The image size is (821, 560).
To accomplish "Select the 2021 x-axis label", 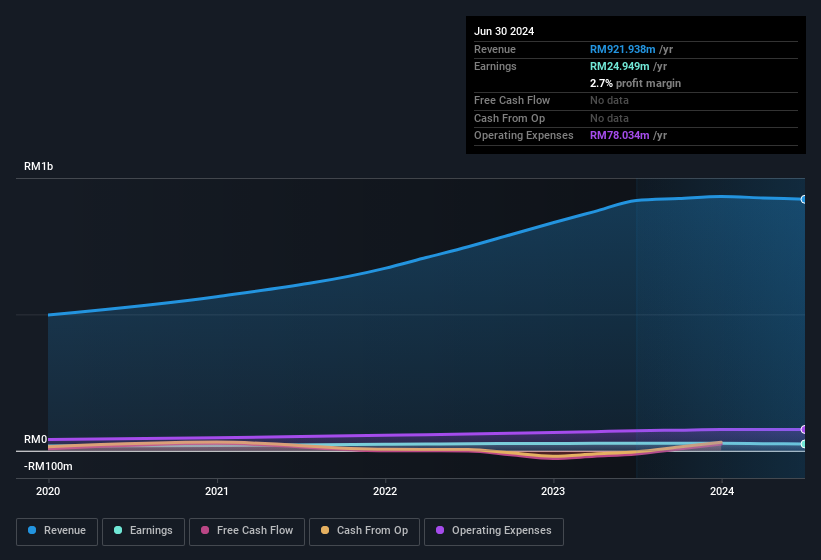I will 217,491.
